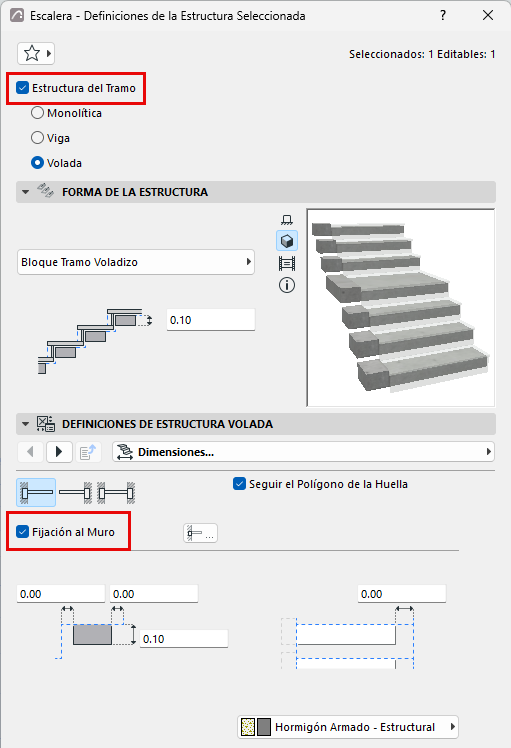Image resolution: width=511 pixels, height=748 pixels.
Task: Uncheck Estructura del Tramo checkbox
Action: (x=22, y=88)
